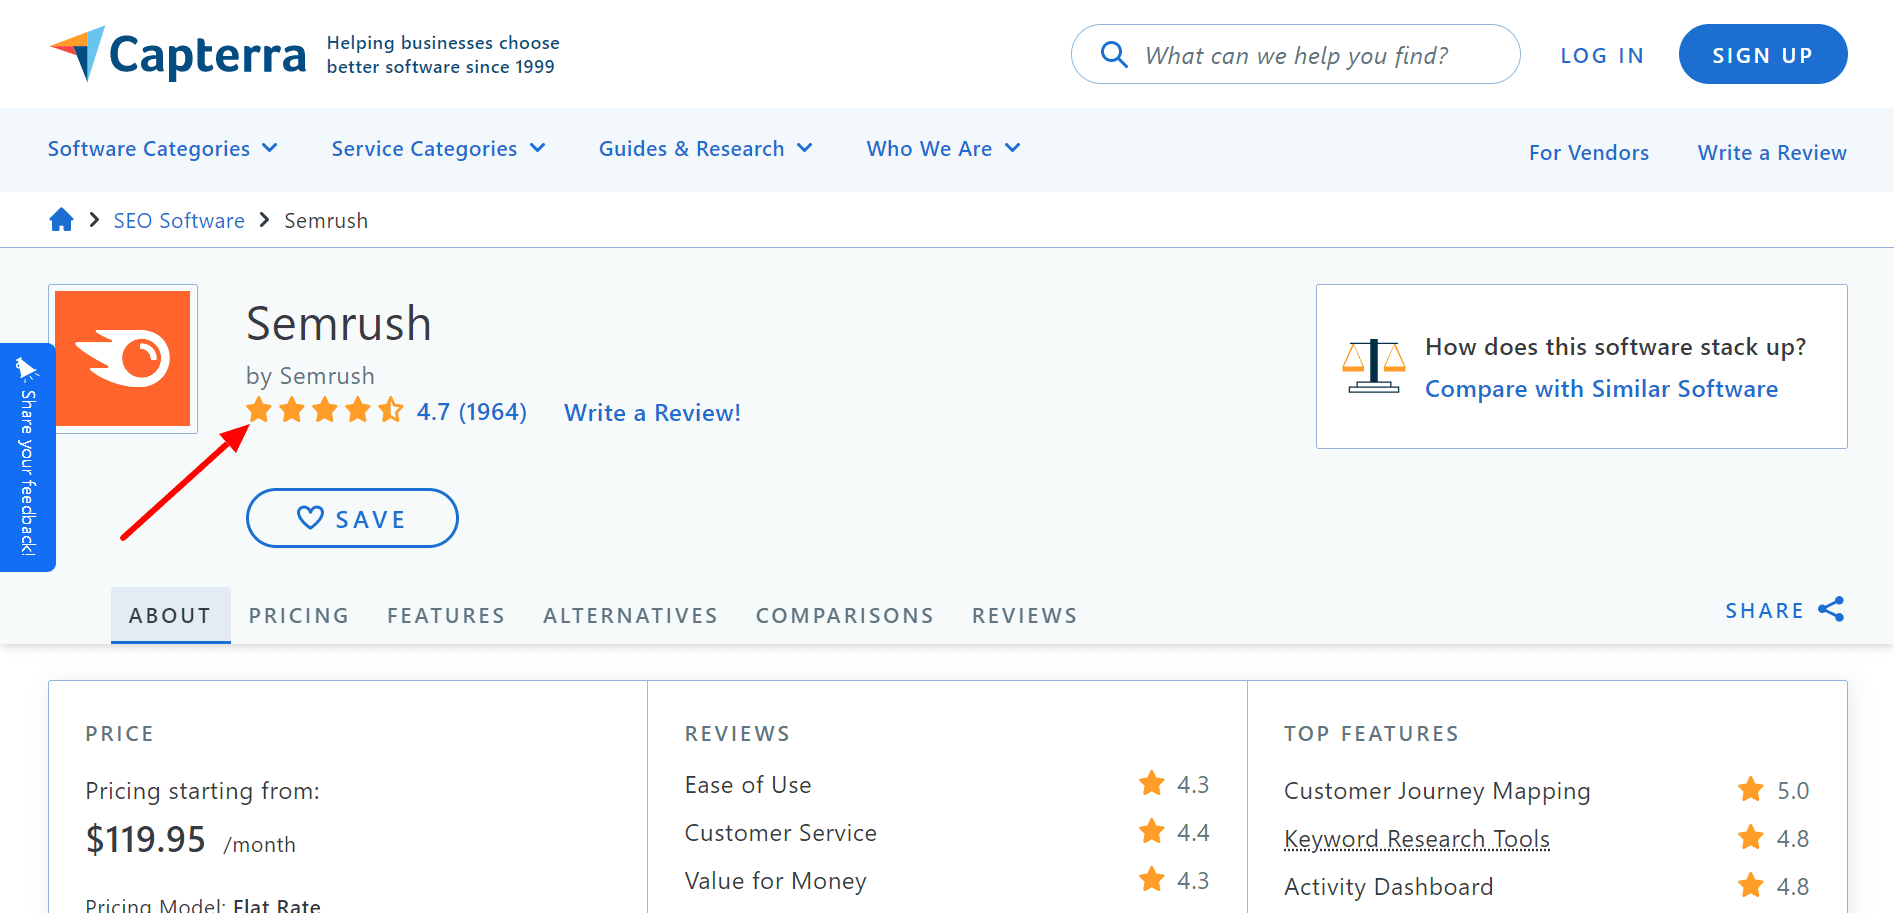Viewport: 1894px width, 913px height.
Task: Click the Customer Journey Mapping text
Action: (x=1437, y=791)
